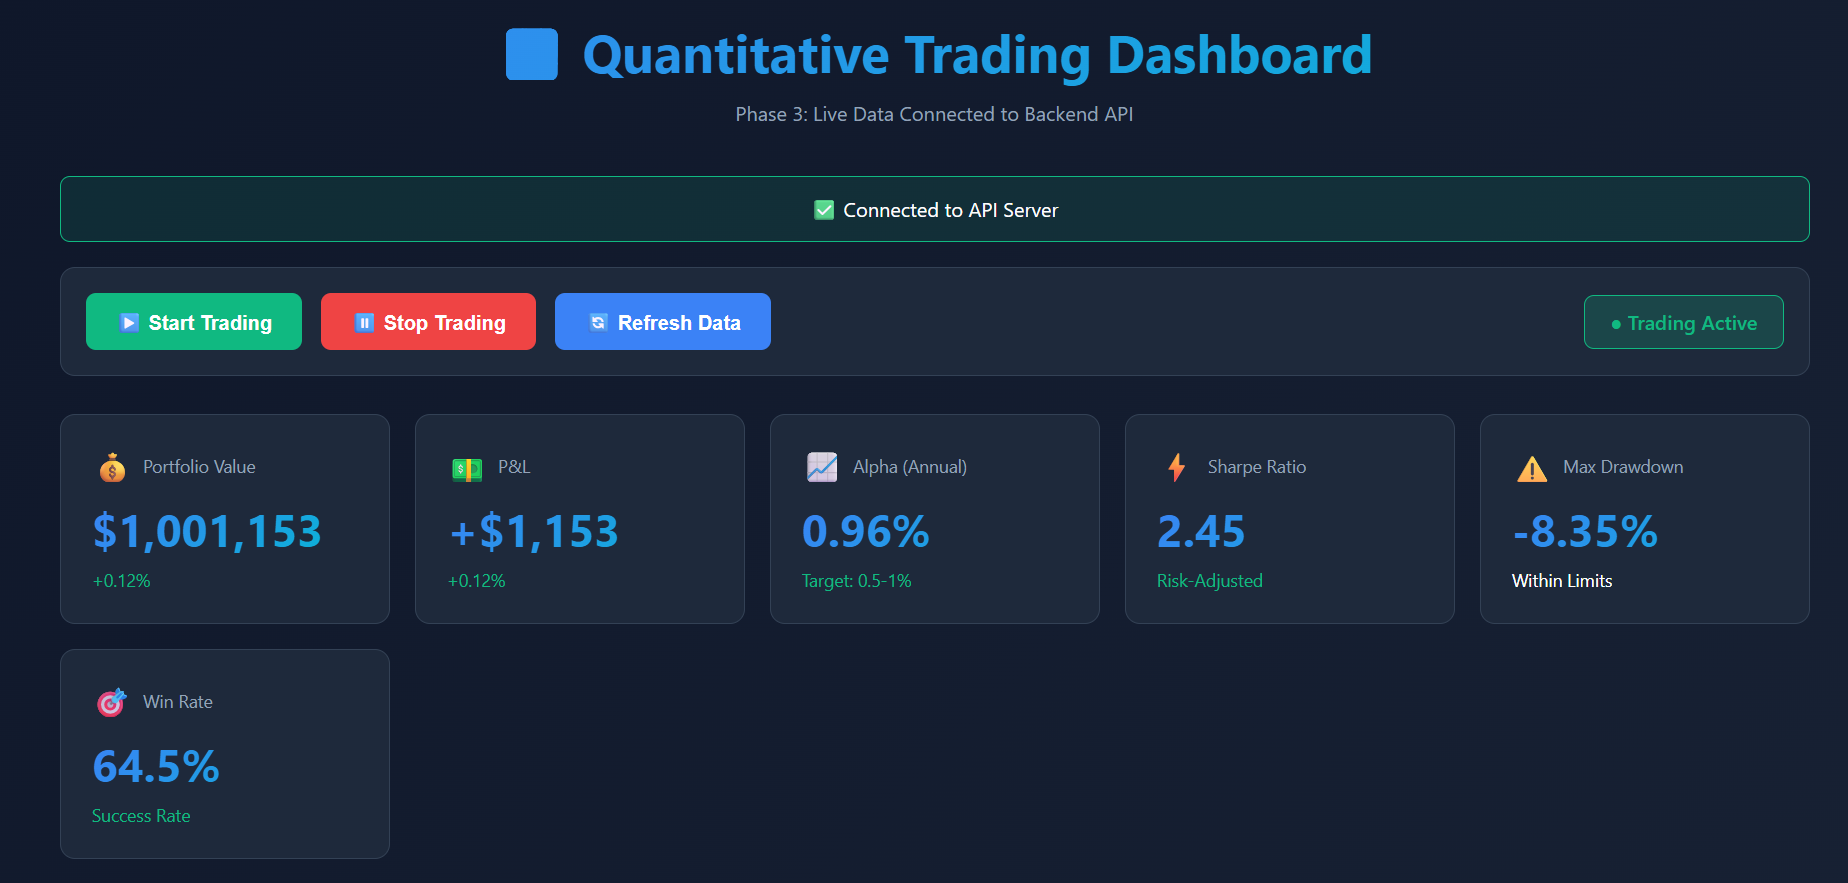
Task: Select the +$1,153 P&L value
Action: tap(534, 531)
